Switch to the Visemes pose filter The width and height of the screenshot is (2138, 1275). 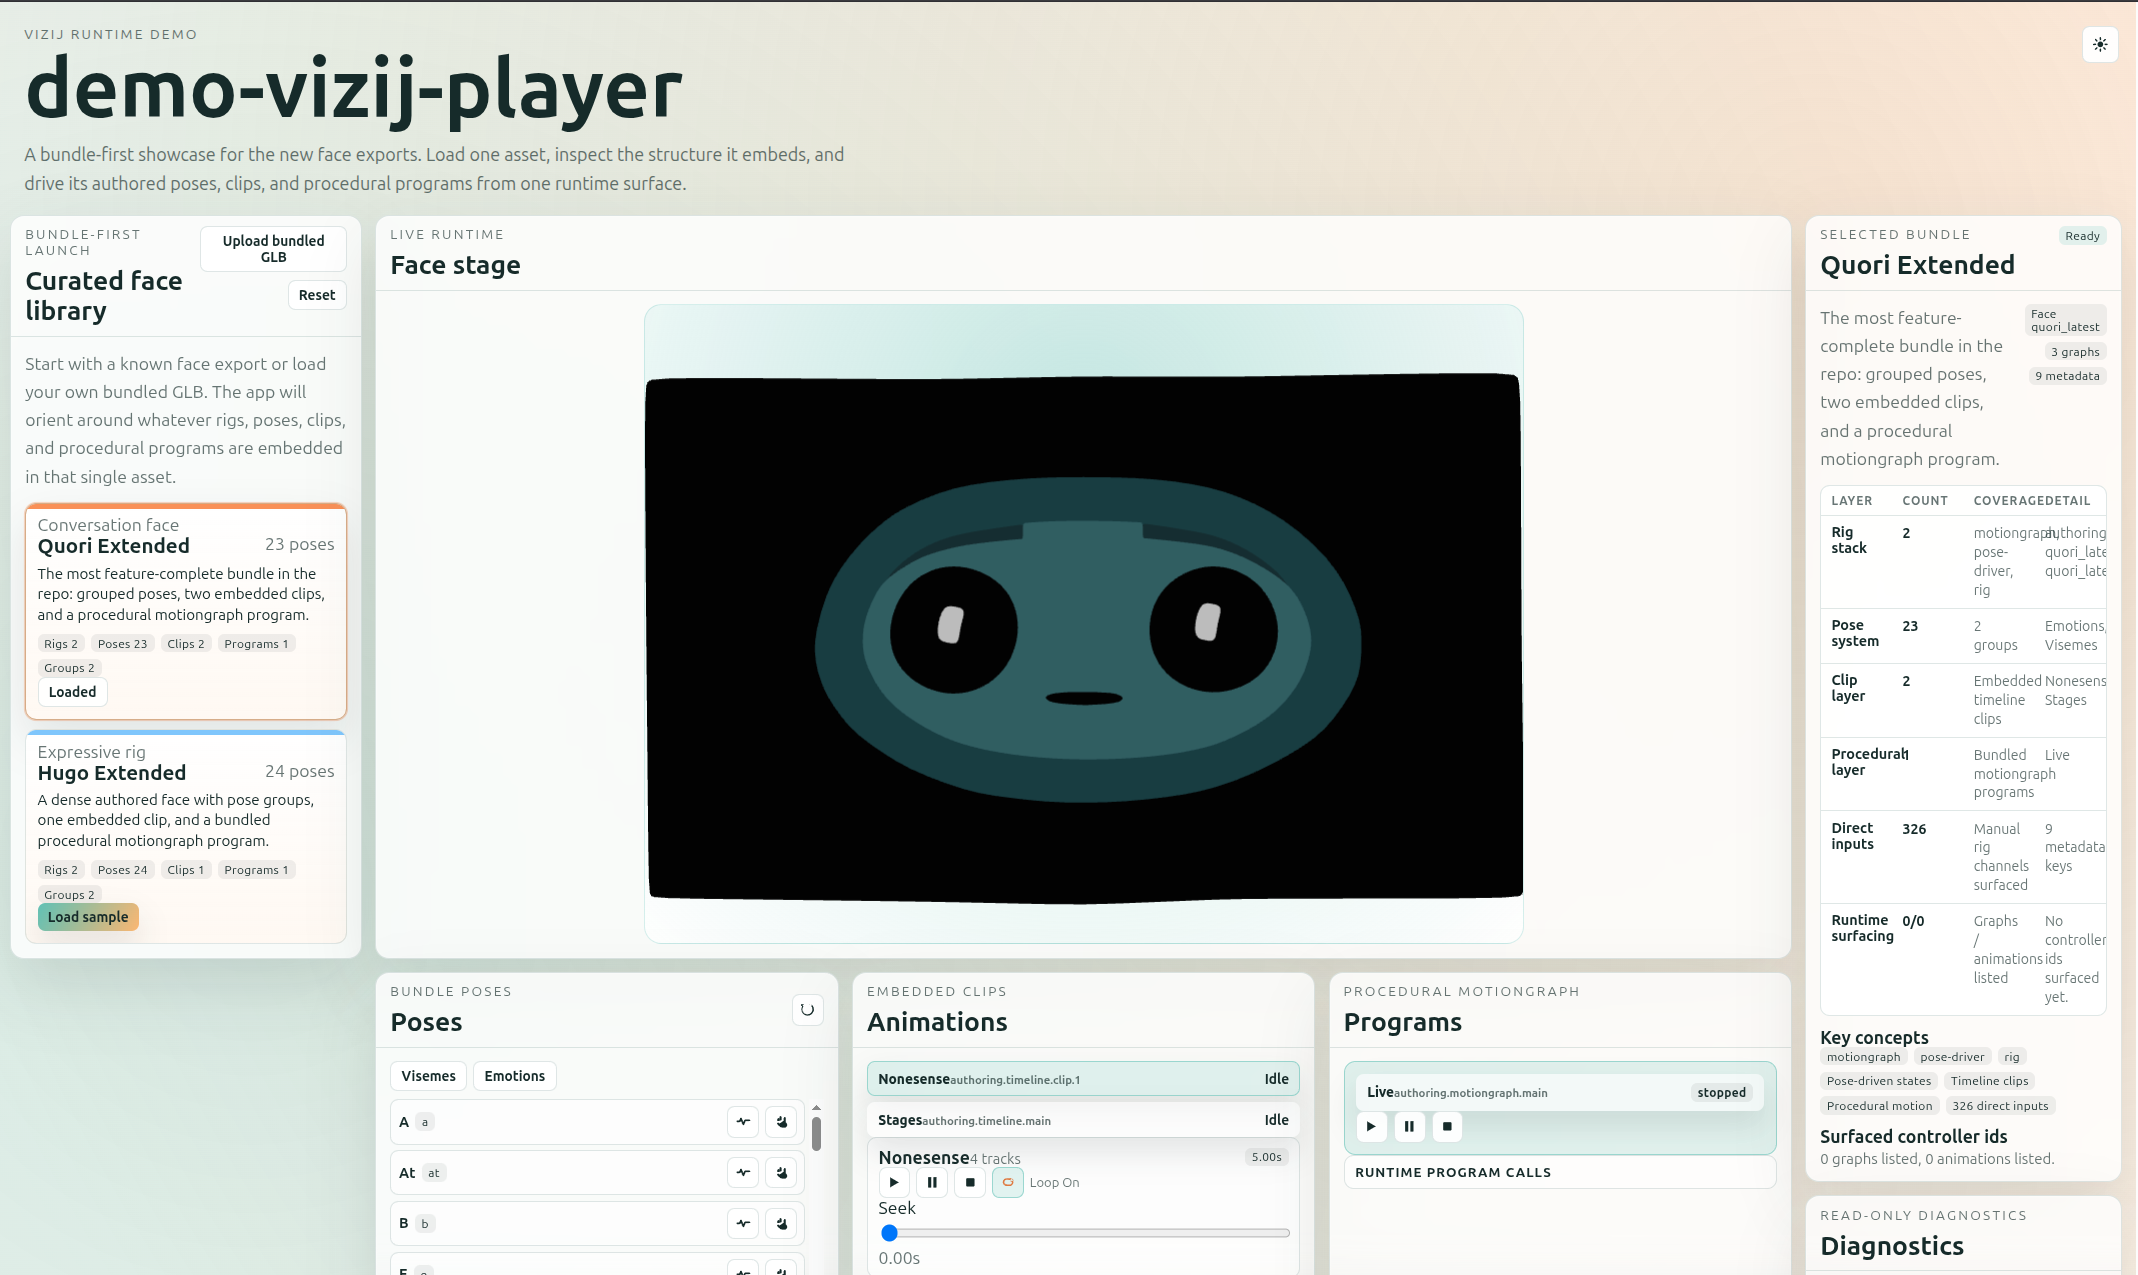(x=428, y=1075)
